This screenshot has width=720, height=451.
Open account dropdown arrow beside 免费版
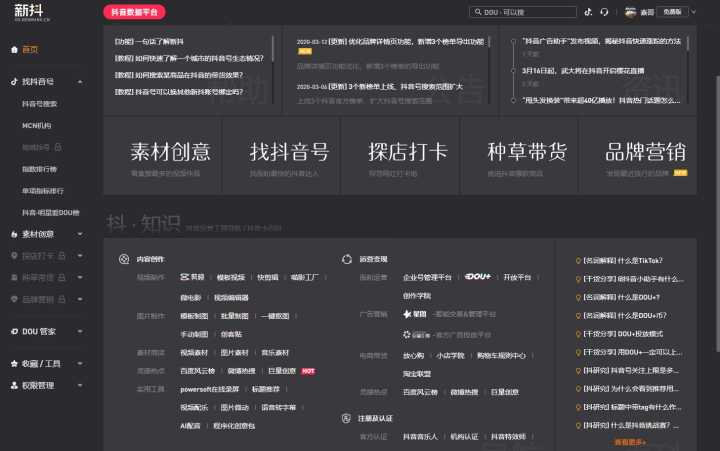[693, 12]
